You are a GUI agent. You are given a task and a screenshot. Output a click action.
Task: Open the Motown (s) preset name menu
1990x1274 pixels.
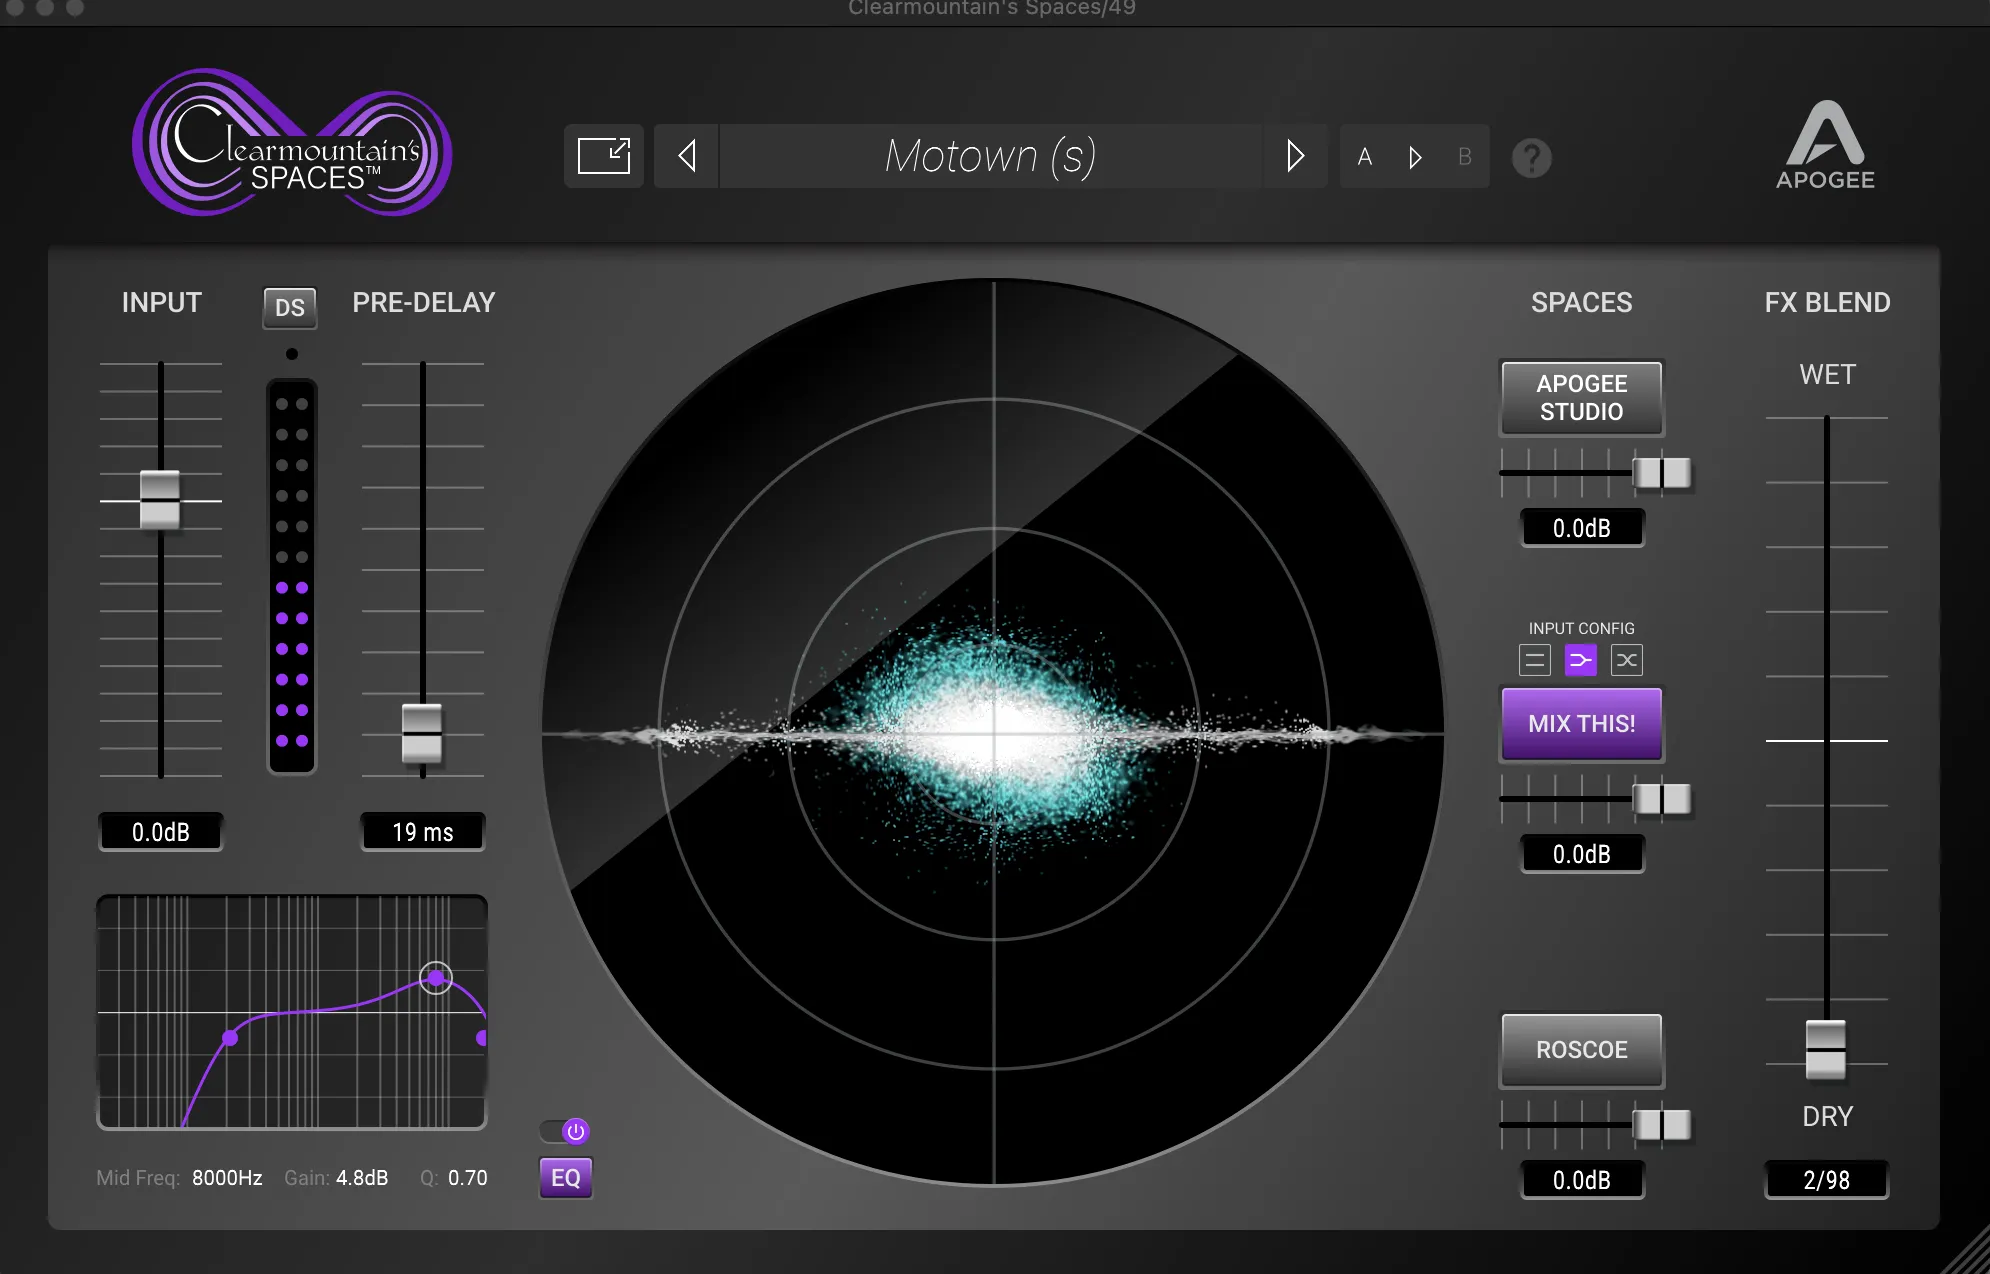click(990, 156)
